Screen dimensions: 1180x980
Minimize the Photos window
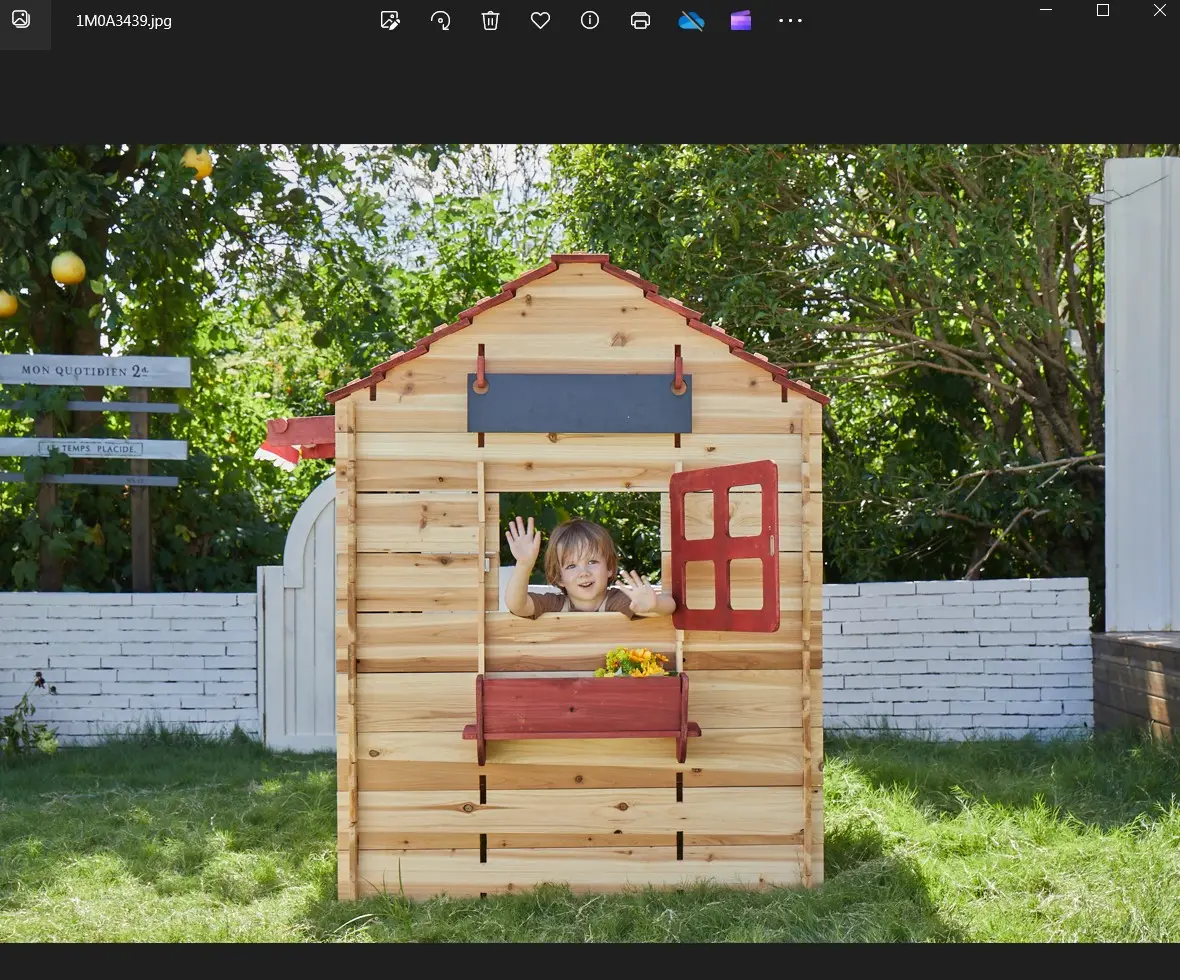[1046, 10]
